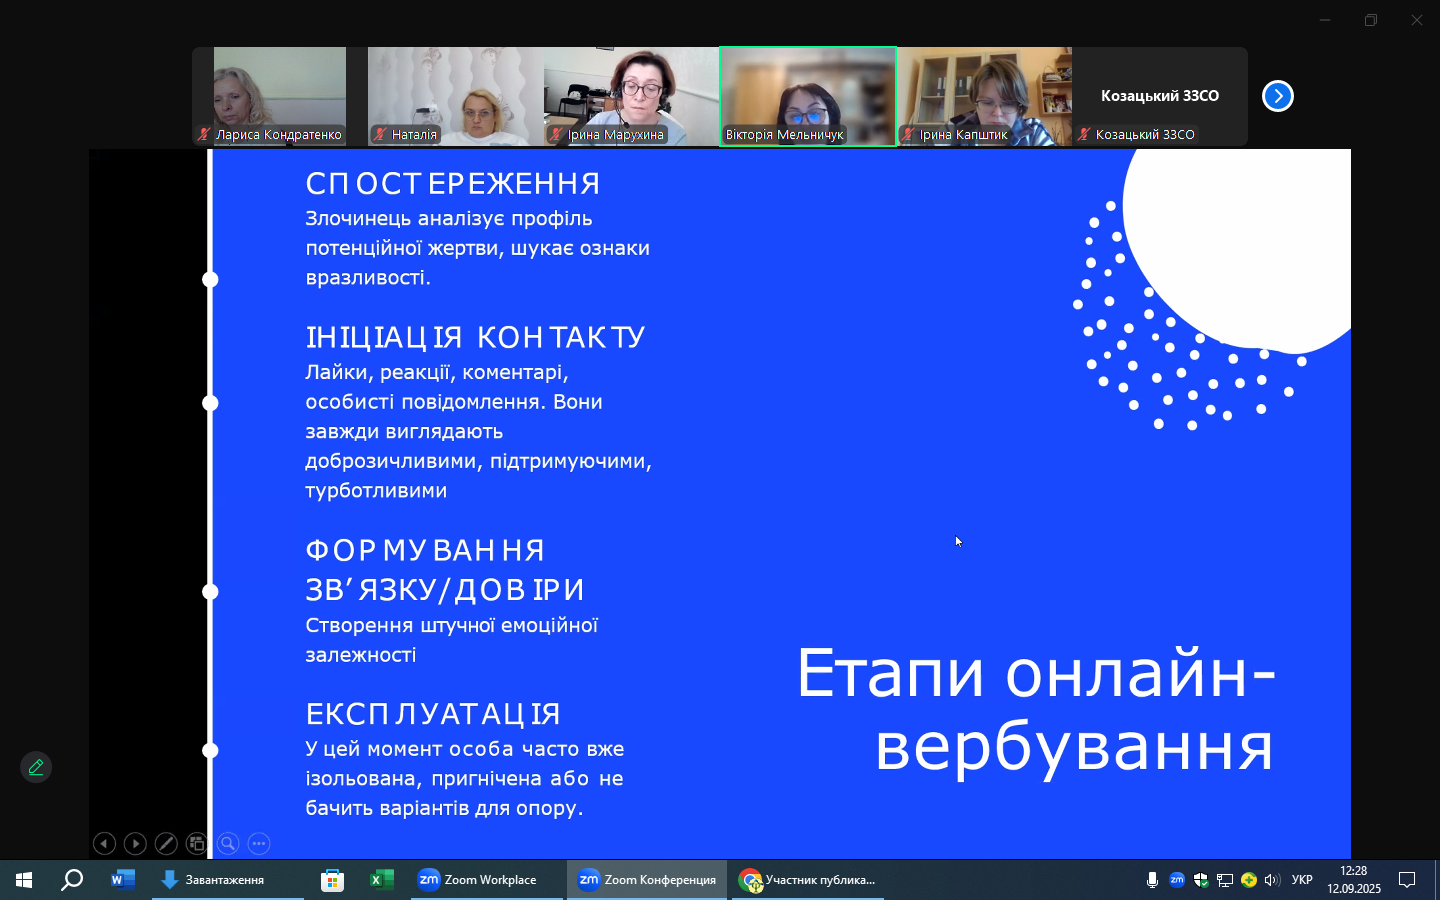Open slideshow more options ellipsis
This screenshot has width=1440, height=900.
259,844
